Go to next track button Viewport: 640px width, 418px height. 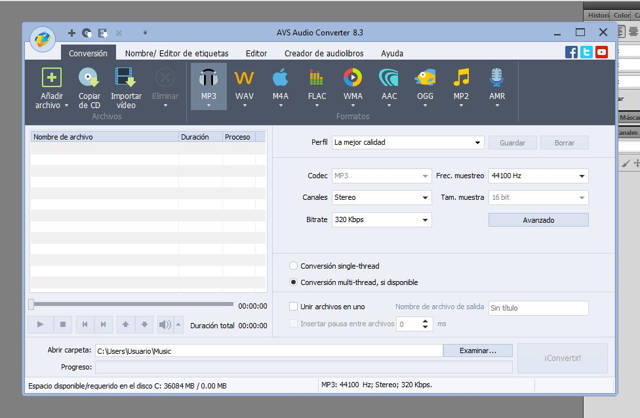point(103,324)
